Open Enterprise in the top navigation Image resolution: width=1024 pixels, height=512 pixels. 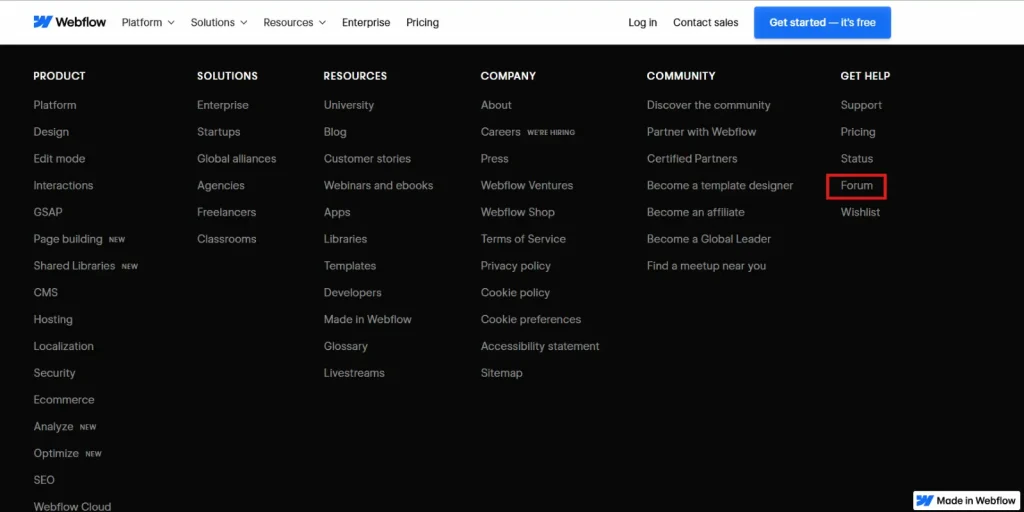[x=366, y=22]
